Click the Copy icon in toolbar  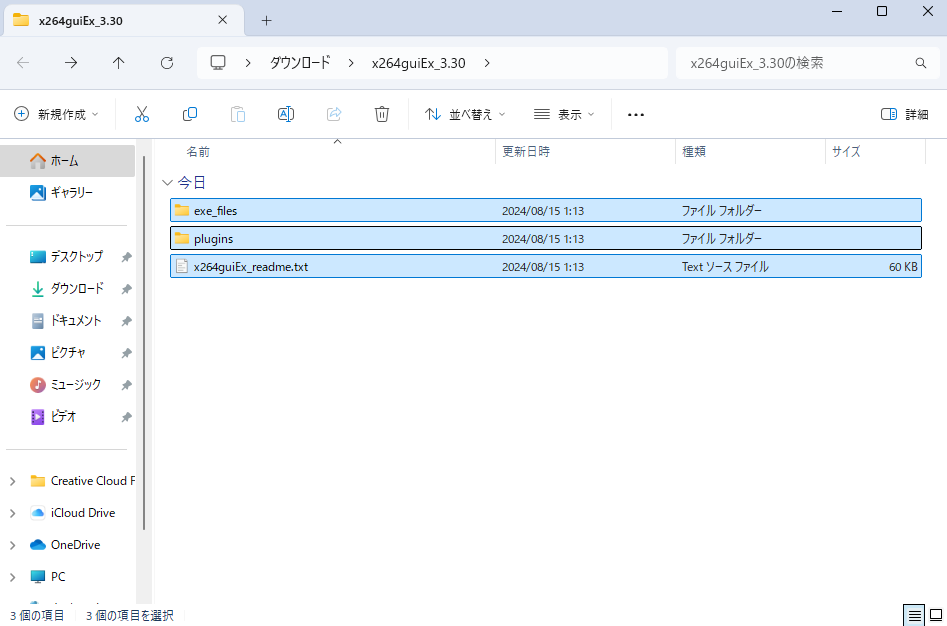pos(190,114)
